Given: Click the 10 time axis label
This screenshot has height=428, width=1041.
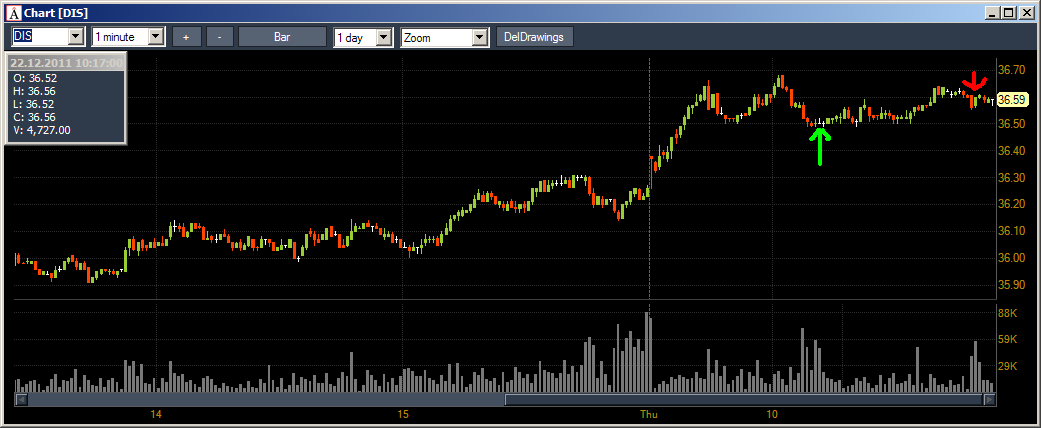Looking at the screenshot, I should [x=772, y=415].
